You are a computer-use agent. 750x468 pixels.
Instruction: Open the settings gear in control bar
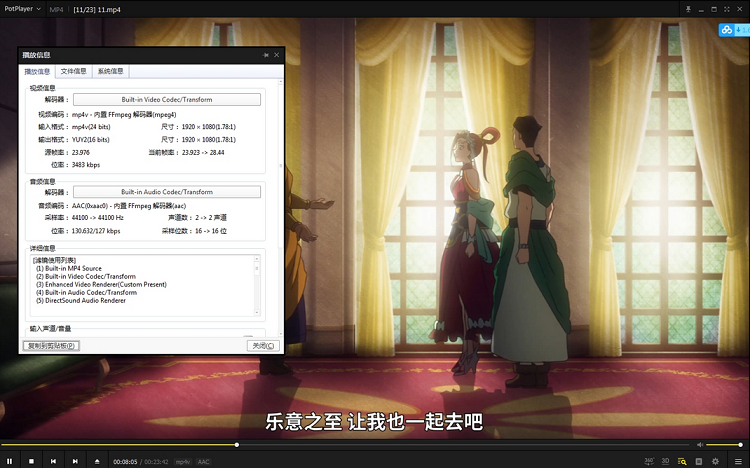tap(715, 461)
